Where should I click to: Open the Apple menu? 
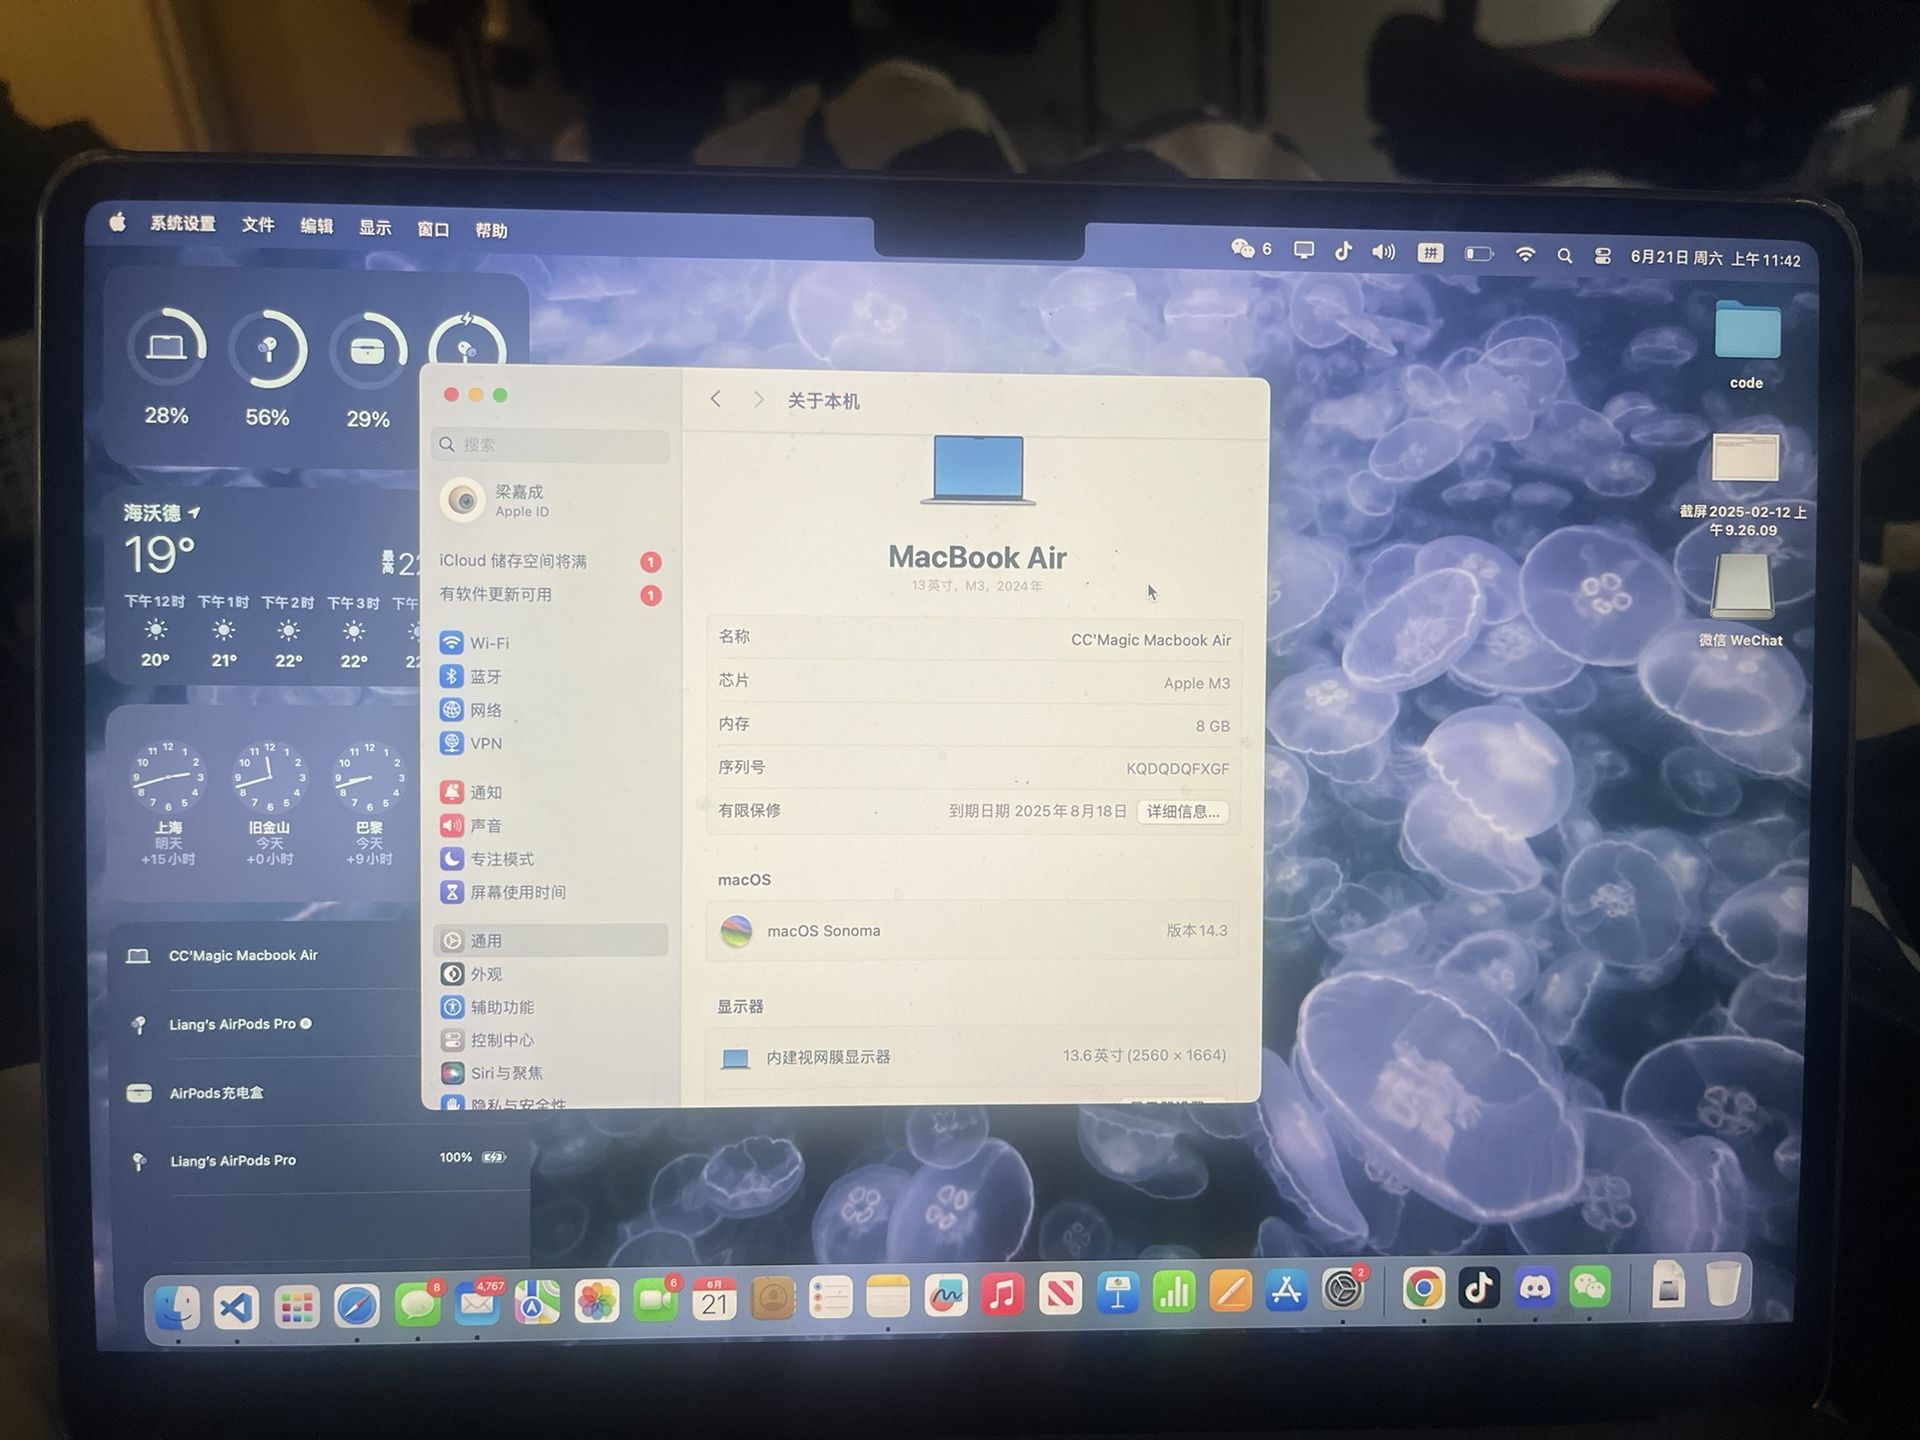point(118,222)
